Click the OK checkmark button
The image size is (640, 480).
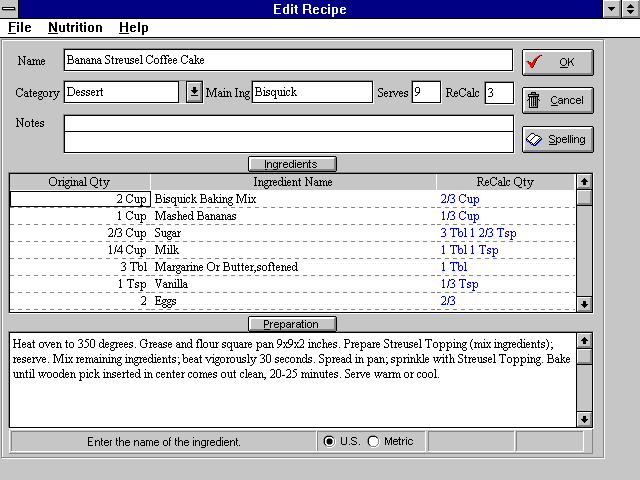coord(557,62)
